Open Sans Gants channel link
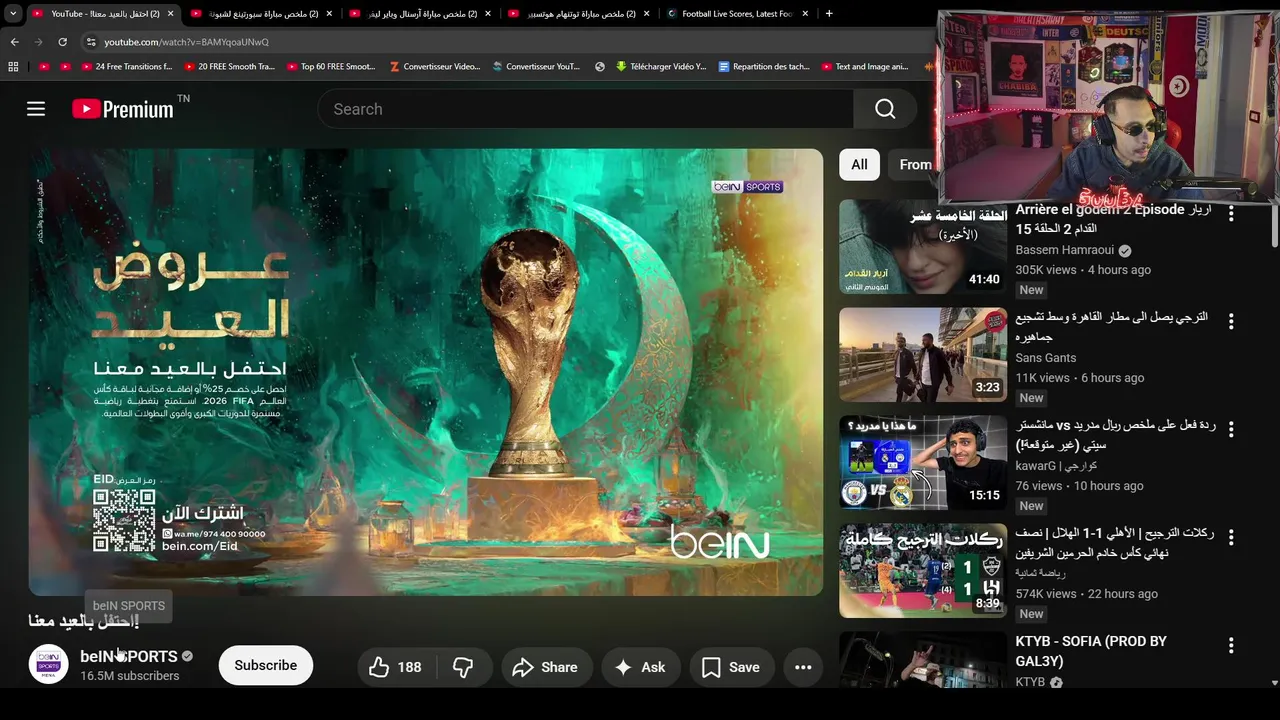 (x=1046, y=358)
